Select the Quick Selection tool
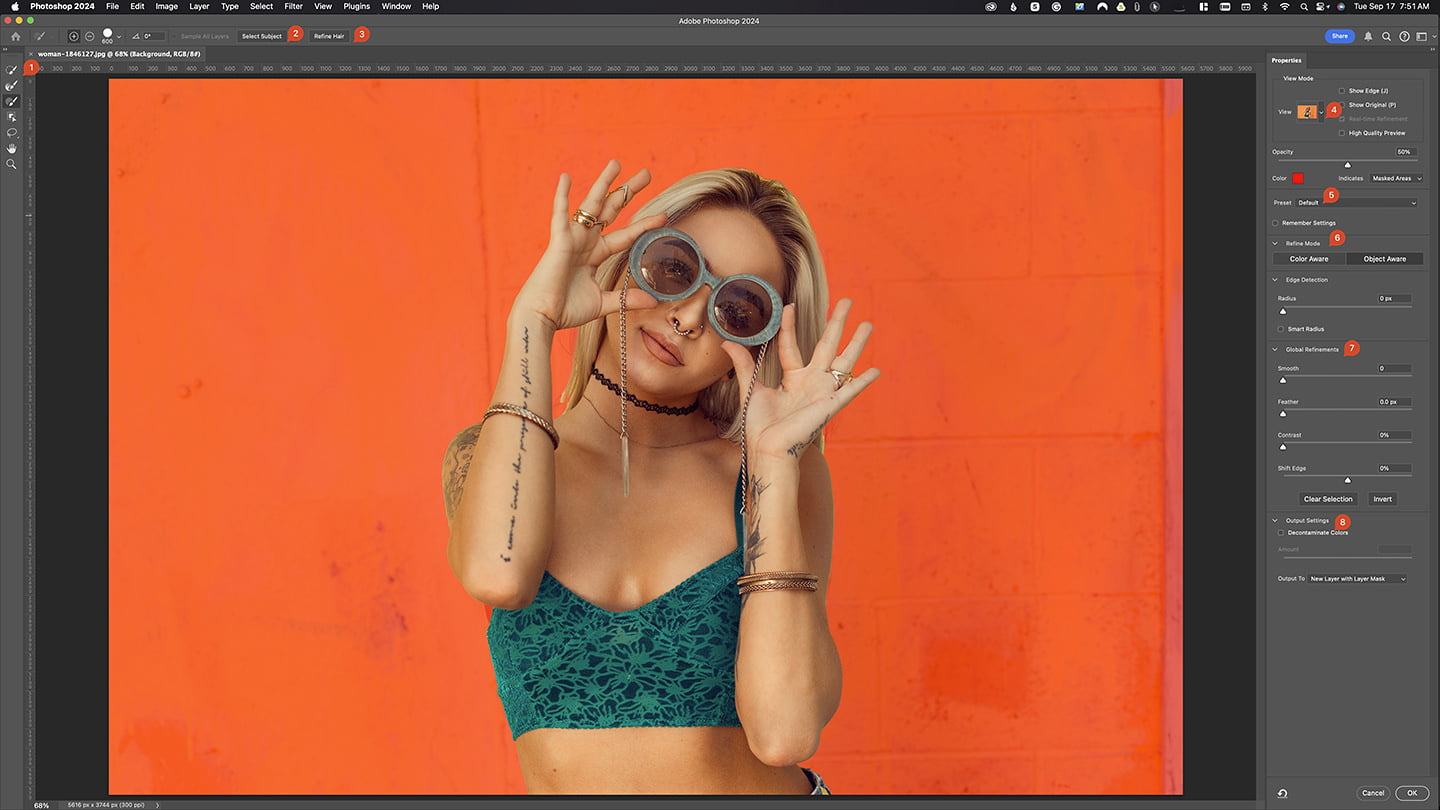 (12, 70)
